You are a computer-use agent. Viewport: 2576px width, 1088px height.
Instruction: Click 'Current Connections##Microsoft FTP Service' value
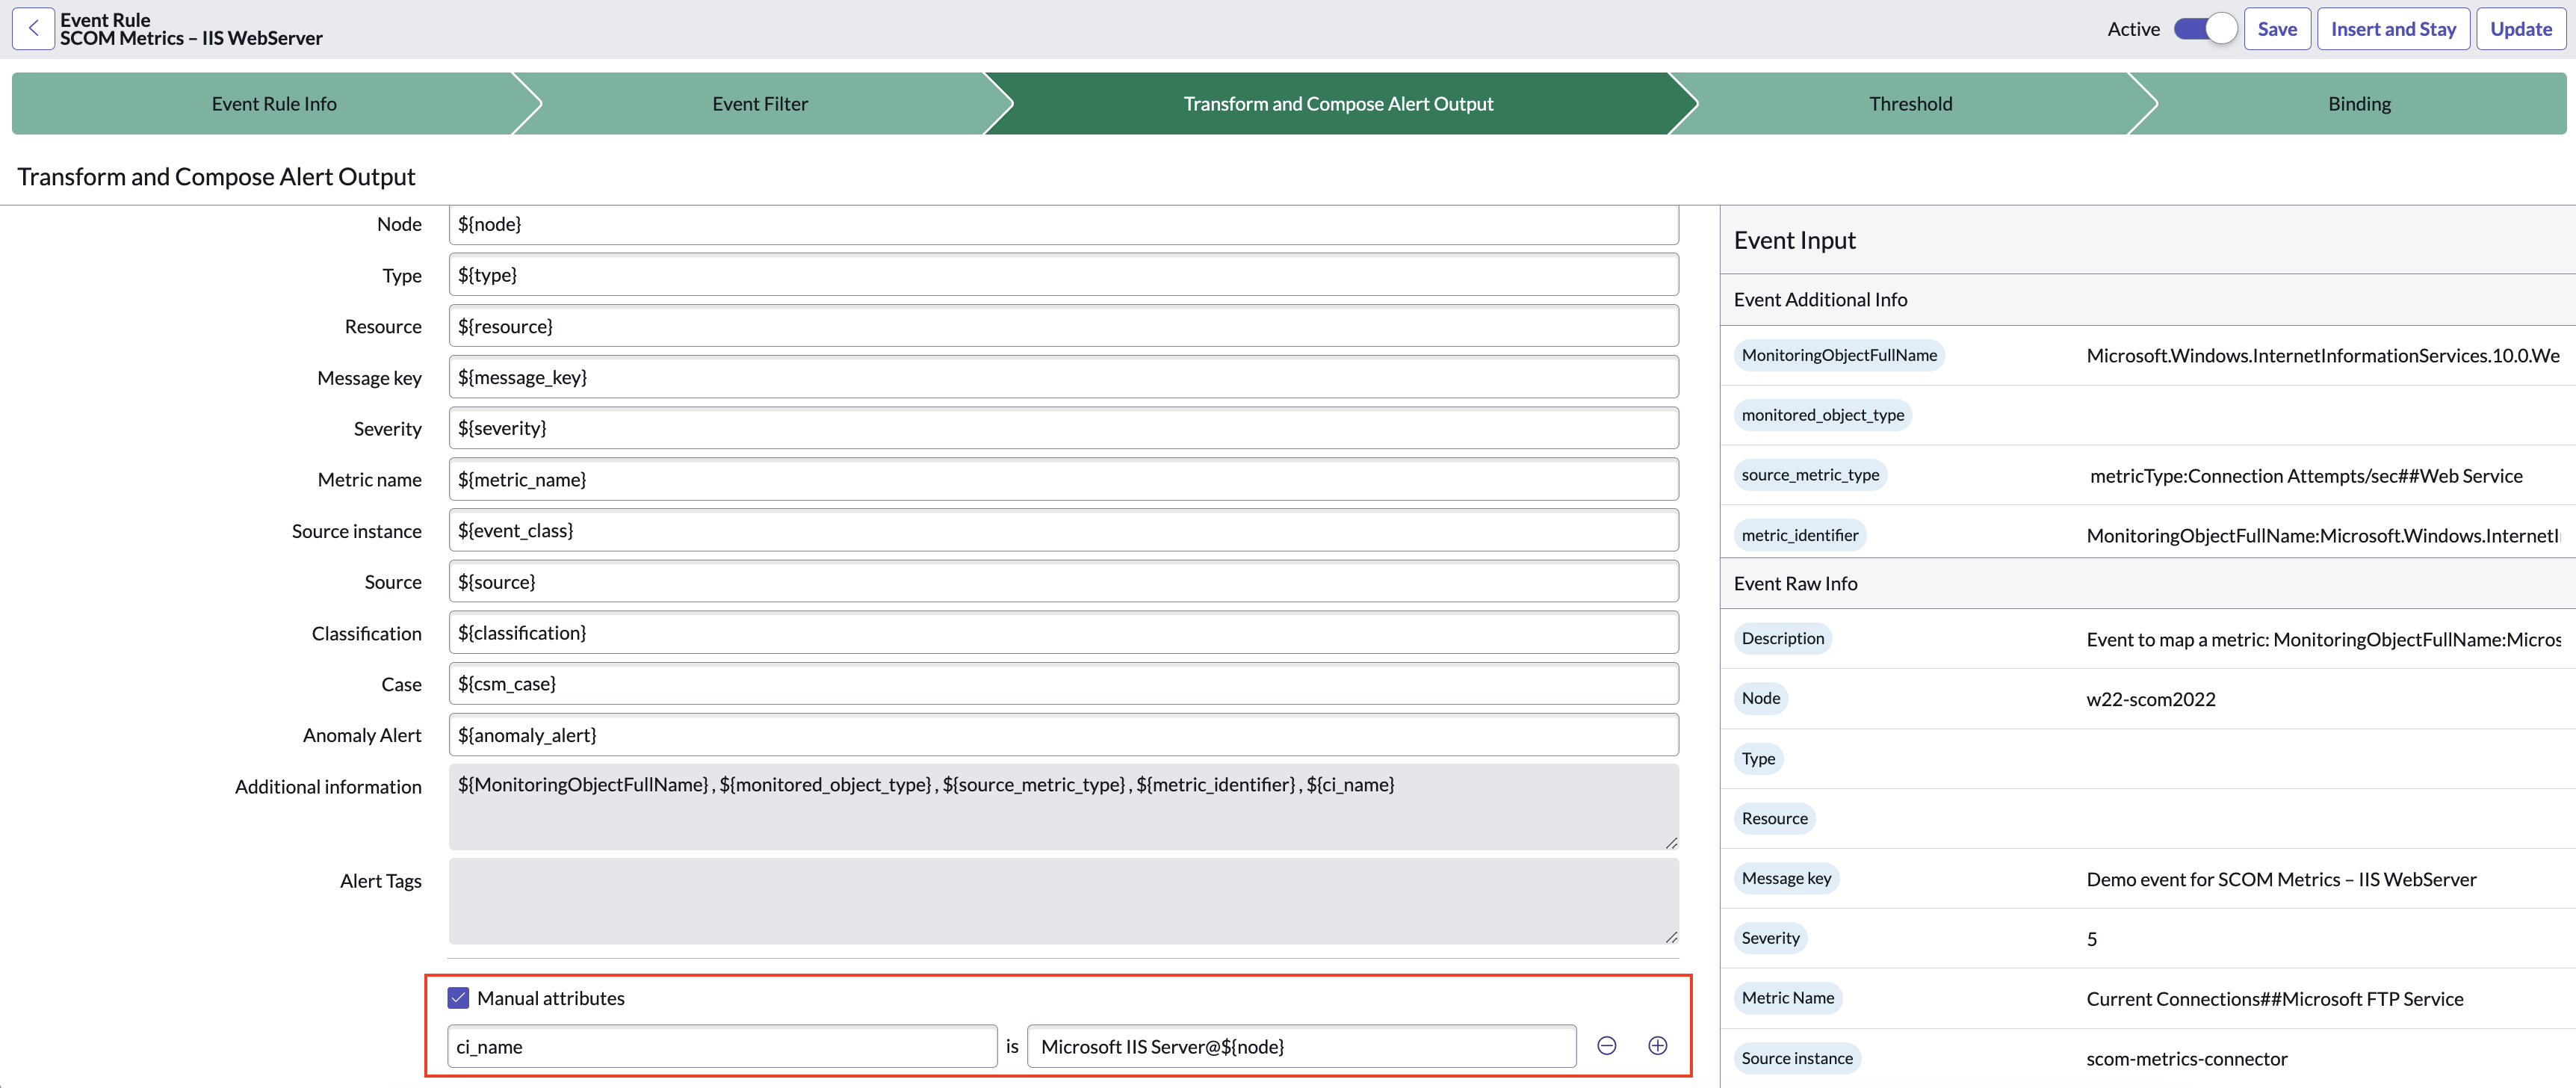(x=2275, y=999)
